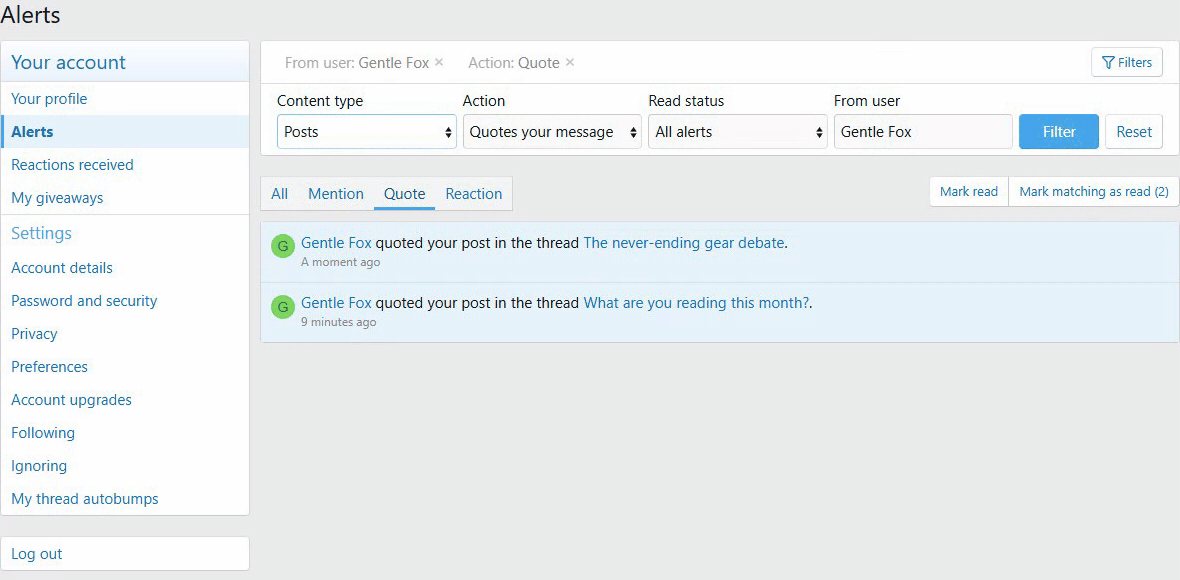This screenshot has height=580, width=1180.
Task: Click the blue Filter button
Action: [1059, 132]
